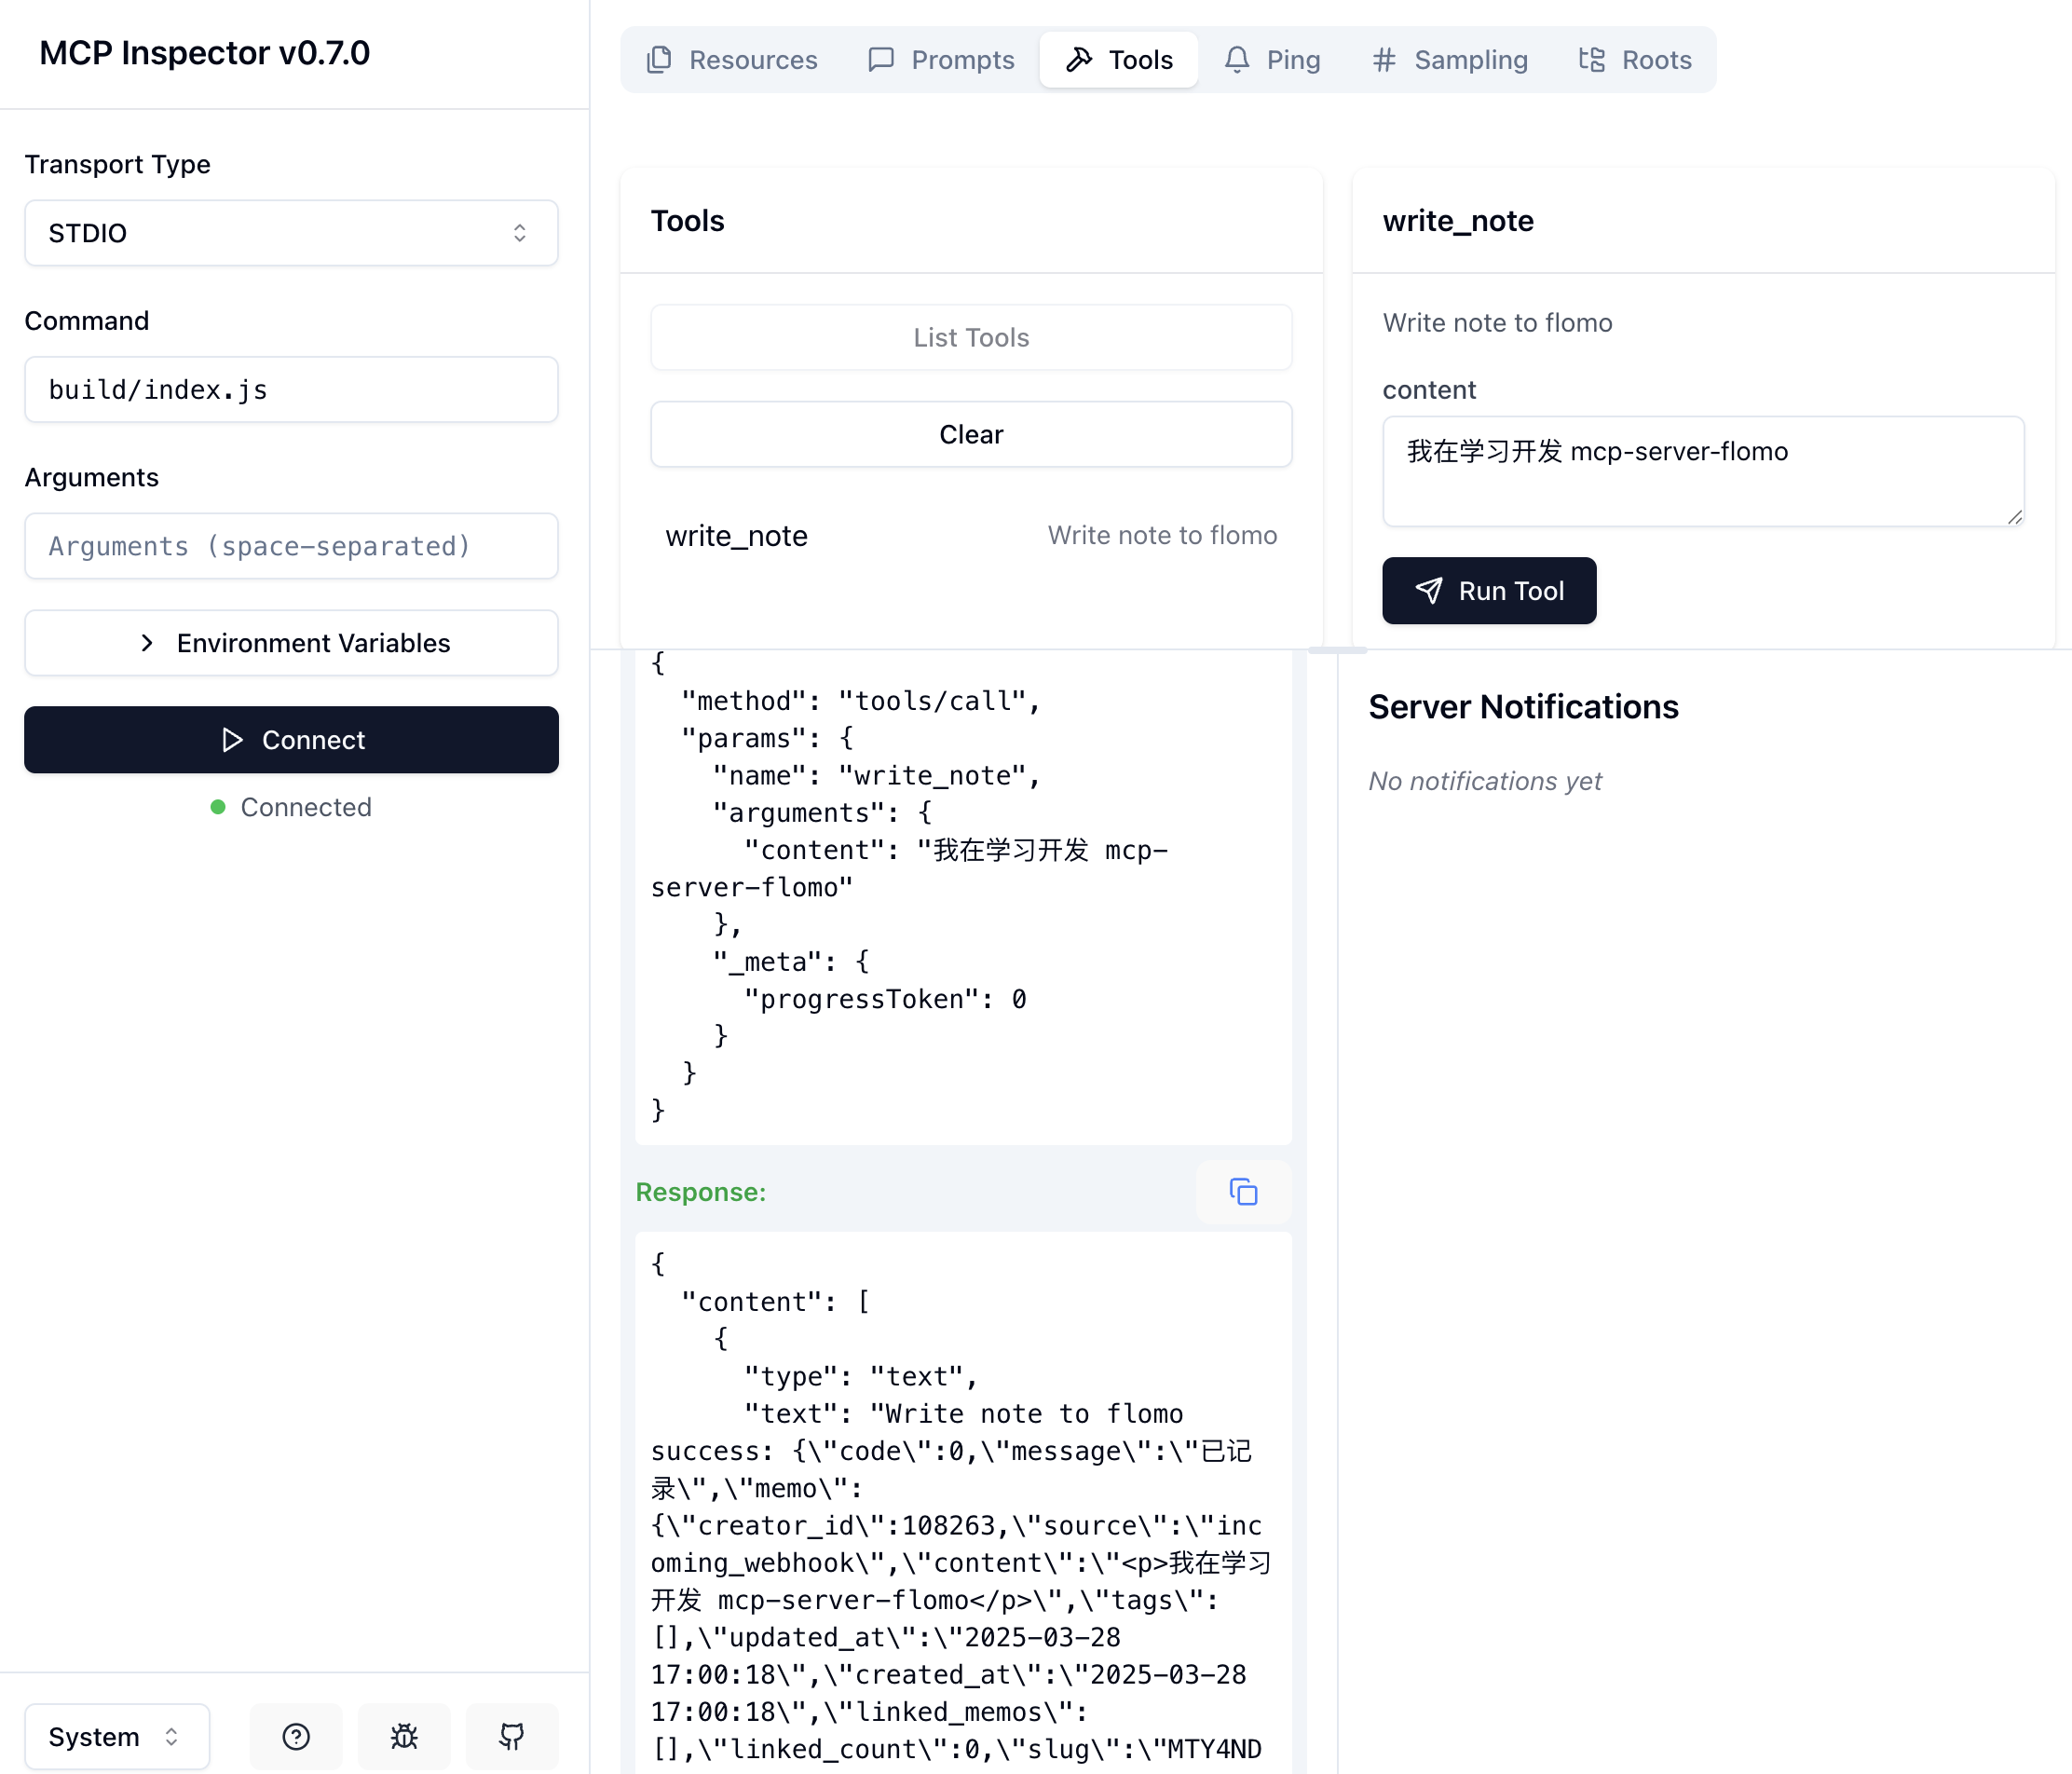Click the Sampling hash icon
The width and height of the screenshot is (2072, 1774).
(1384, 60)
